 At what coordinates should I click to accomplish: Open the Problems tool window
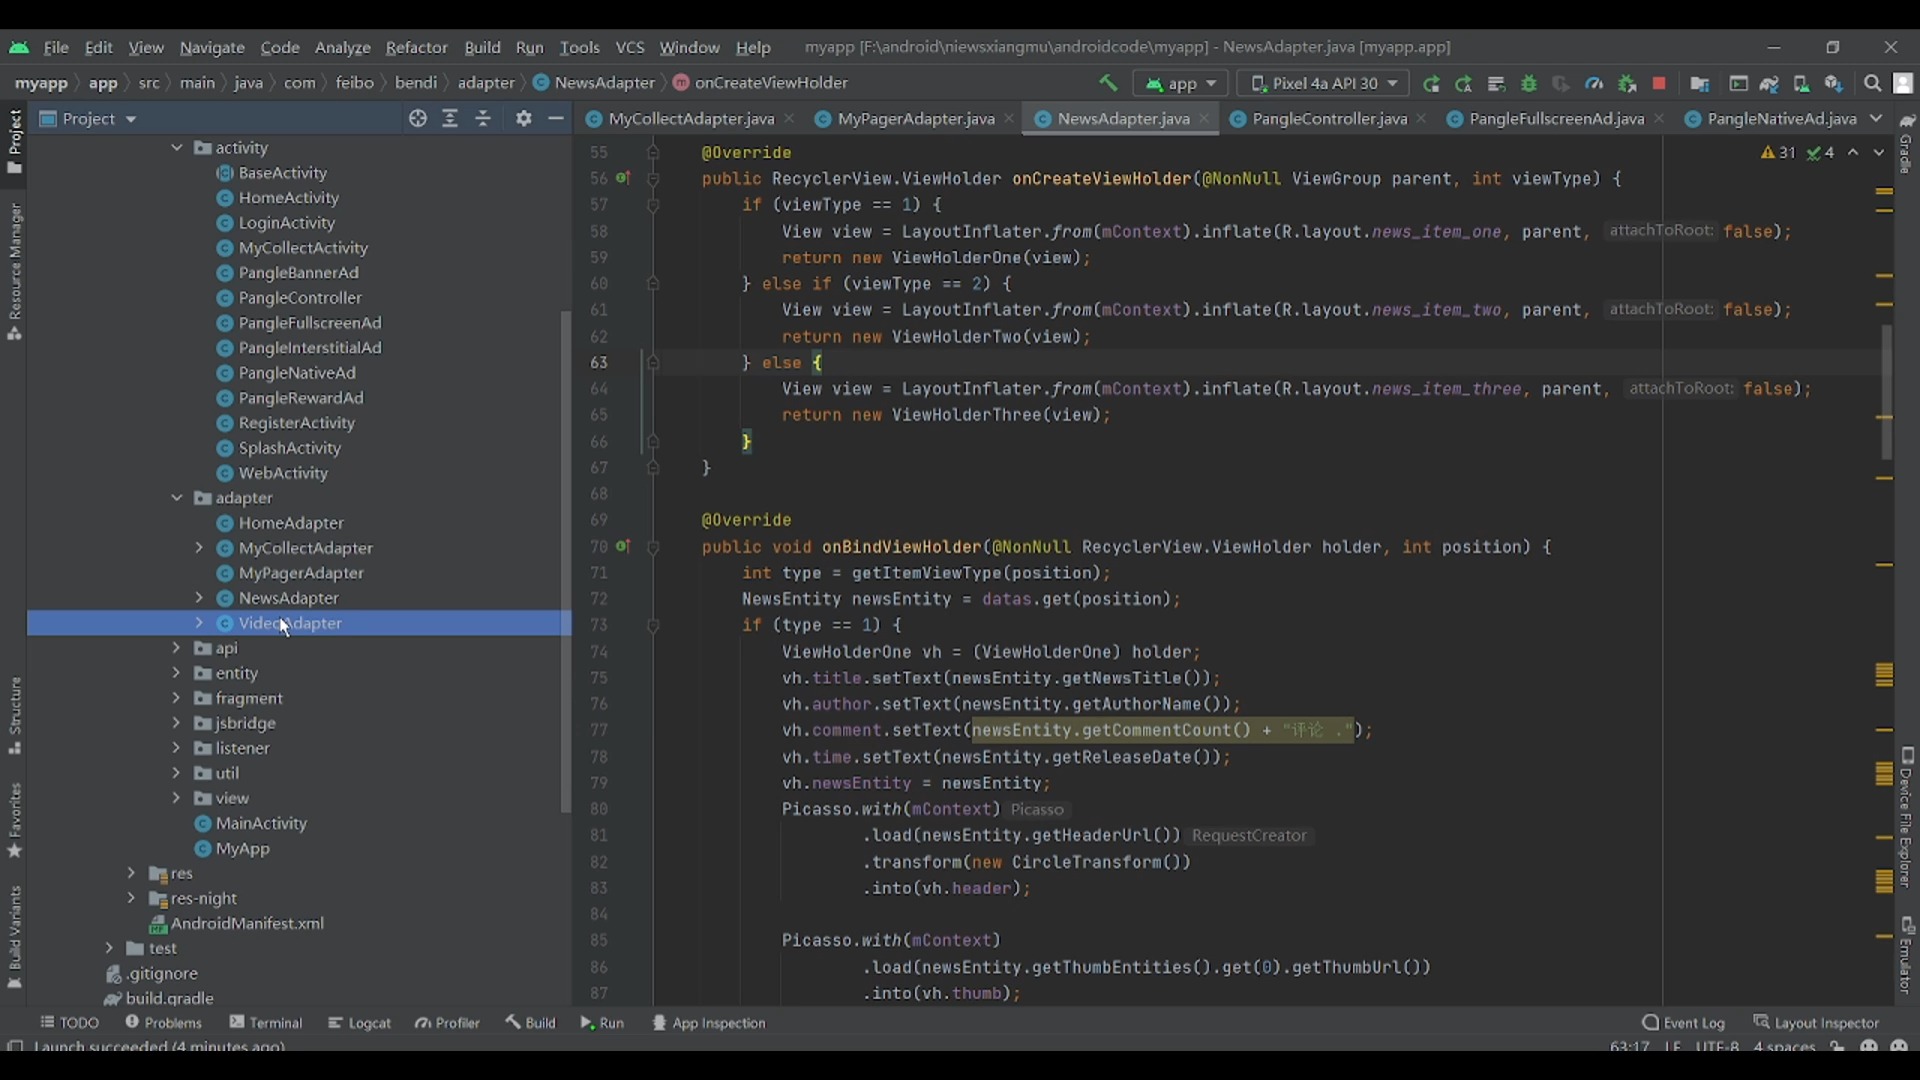click(x=163, y=1023)
